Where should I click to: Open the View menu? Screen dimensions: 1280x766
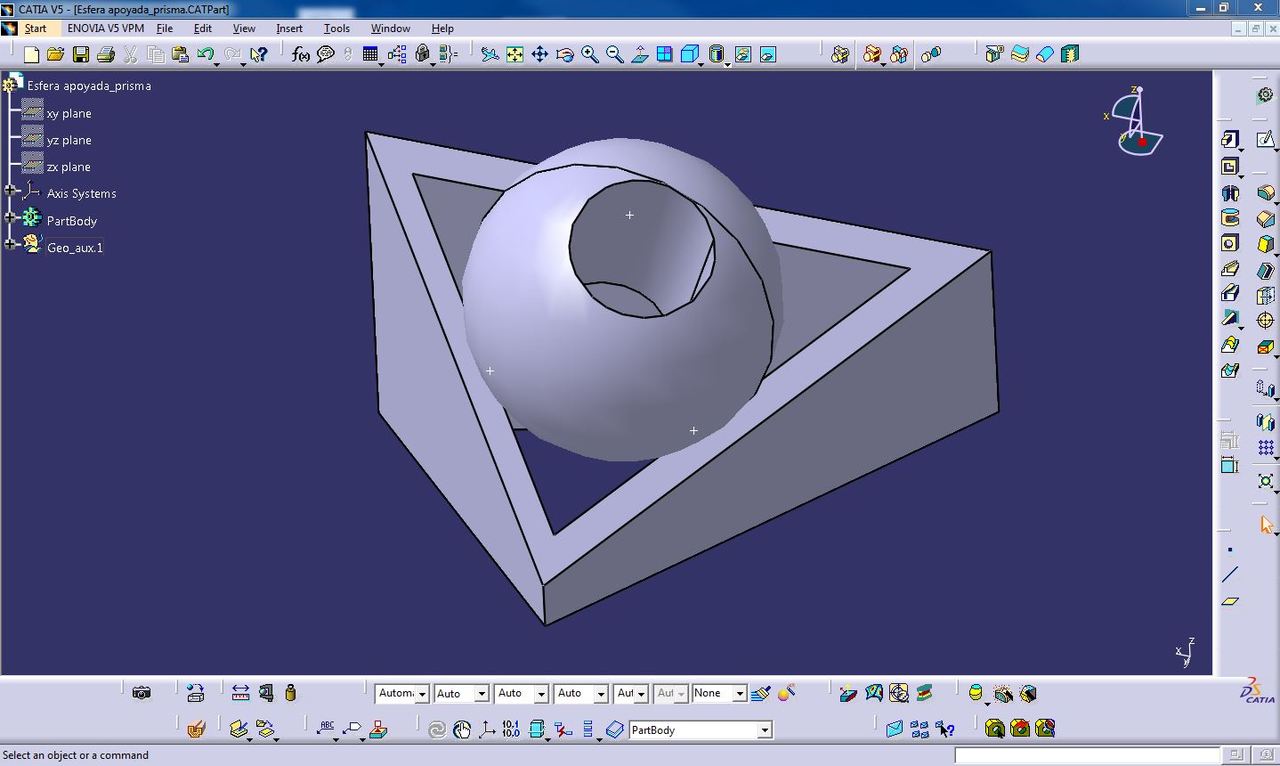[x=244, y=28]
